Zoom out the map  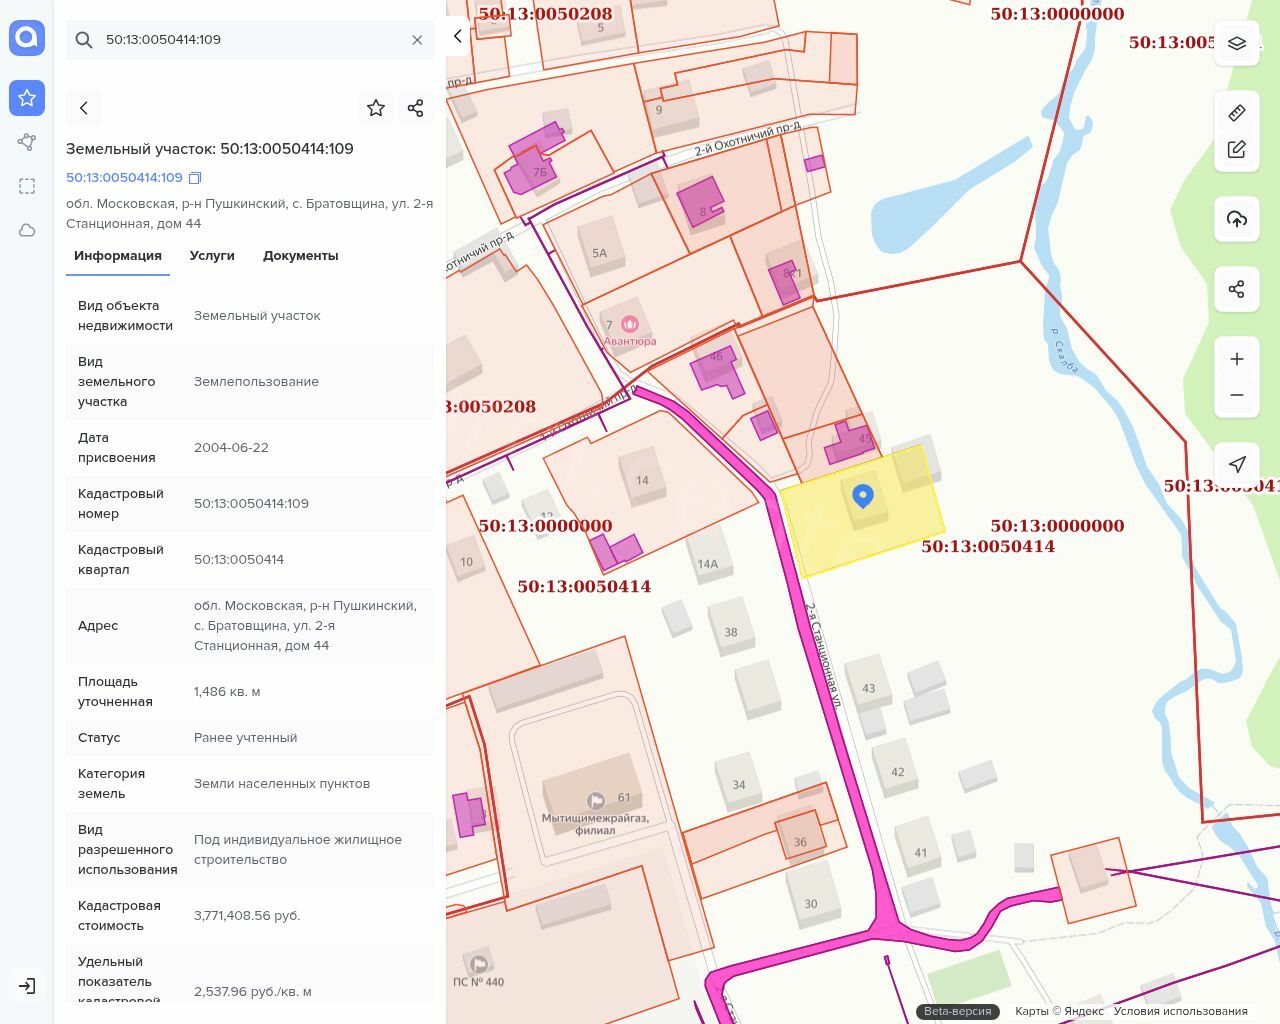point(1237,395)
